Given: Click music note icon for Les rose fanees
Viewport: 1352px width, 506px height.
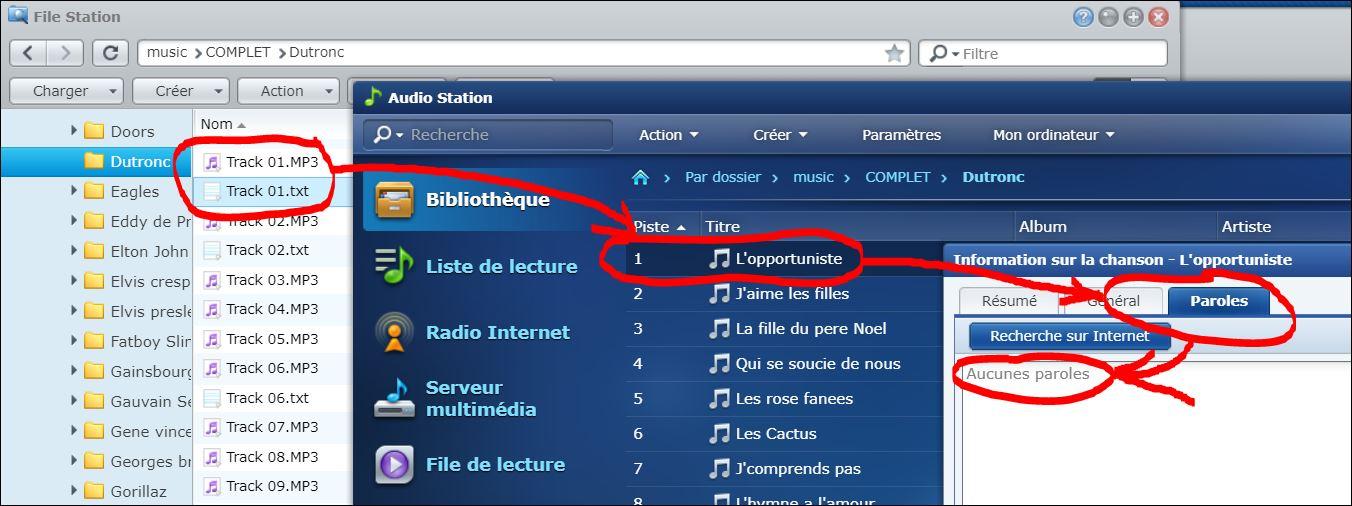Looking at the screenshot, I should point(719,399).
